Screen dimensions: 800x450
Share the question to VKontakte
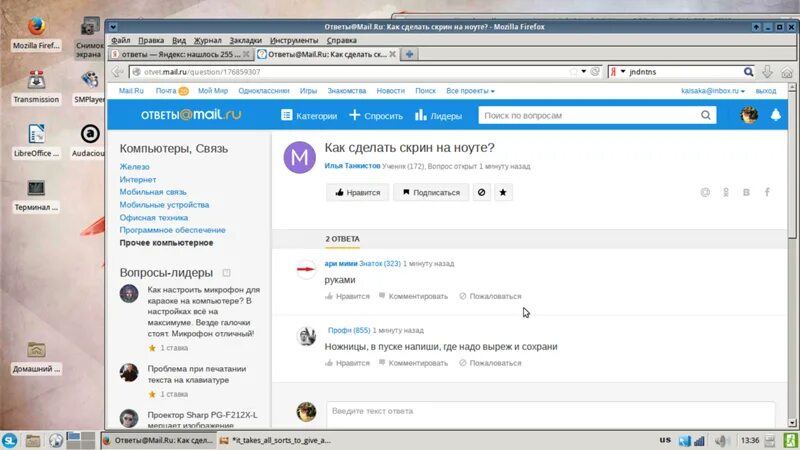tap(746, 192)
